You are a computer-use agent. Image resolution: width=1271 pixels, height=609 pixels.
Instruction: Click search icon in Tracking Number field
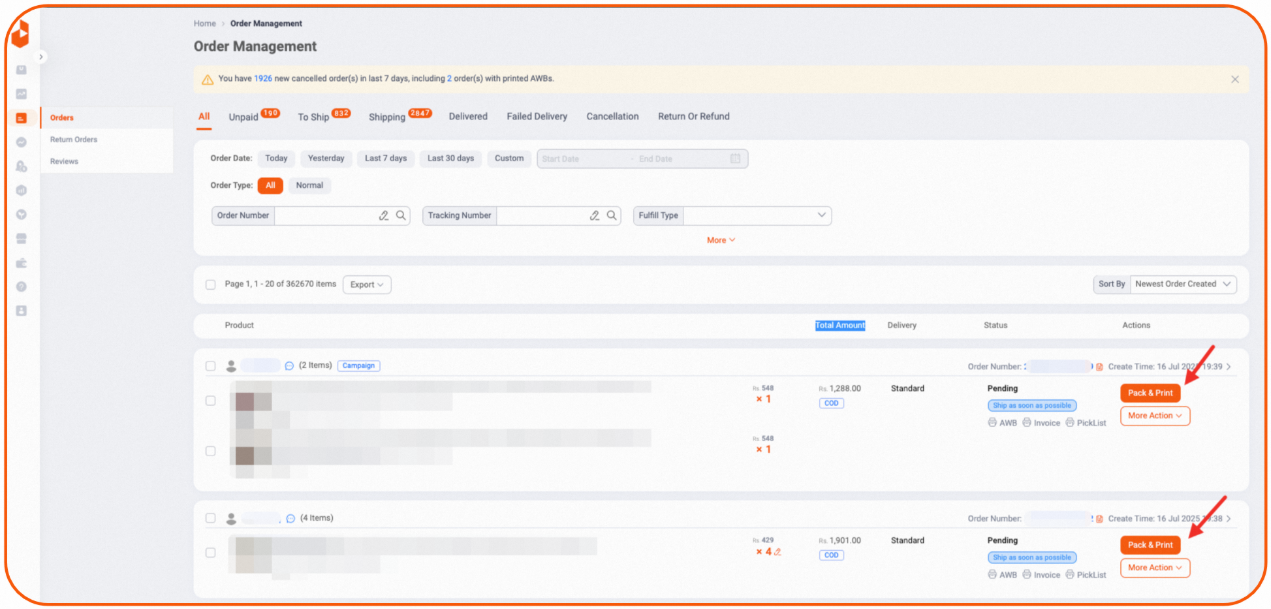[x=611, y=215]
